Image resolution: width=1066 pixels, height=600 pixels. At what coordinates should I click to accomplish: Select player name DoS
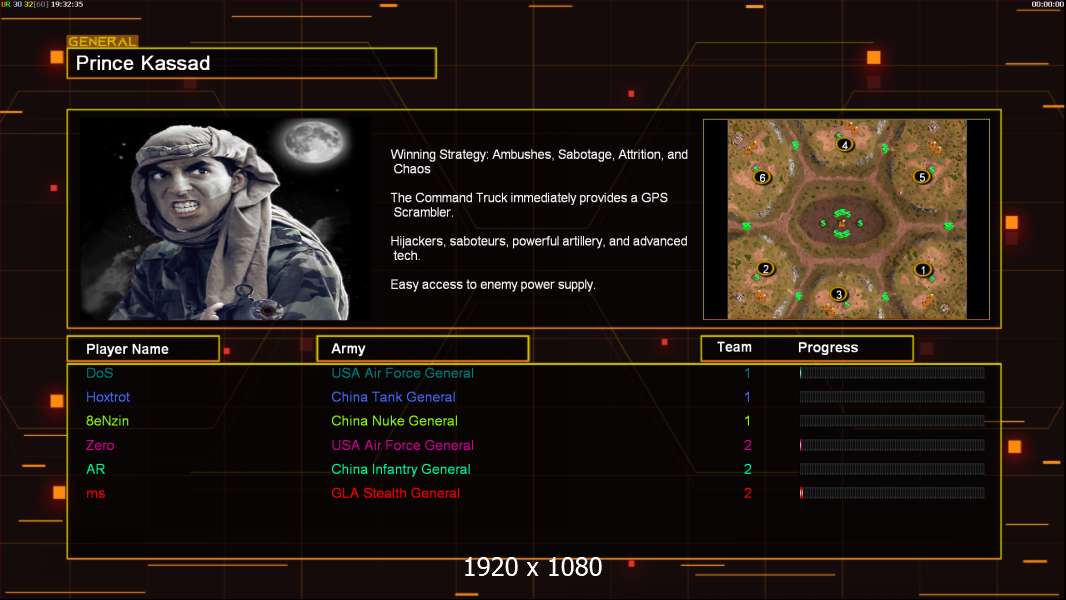(x=99, y=373)
